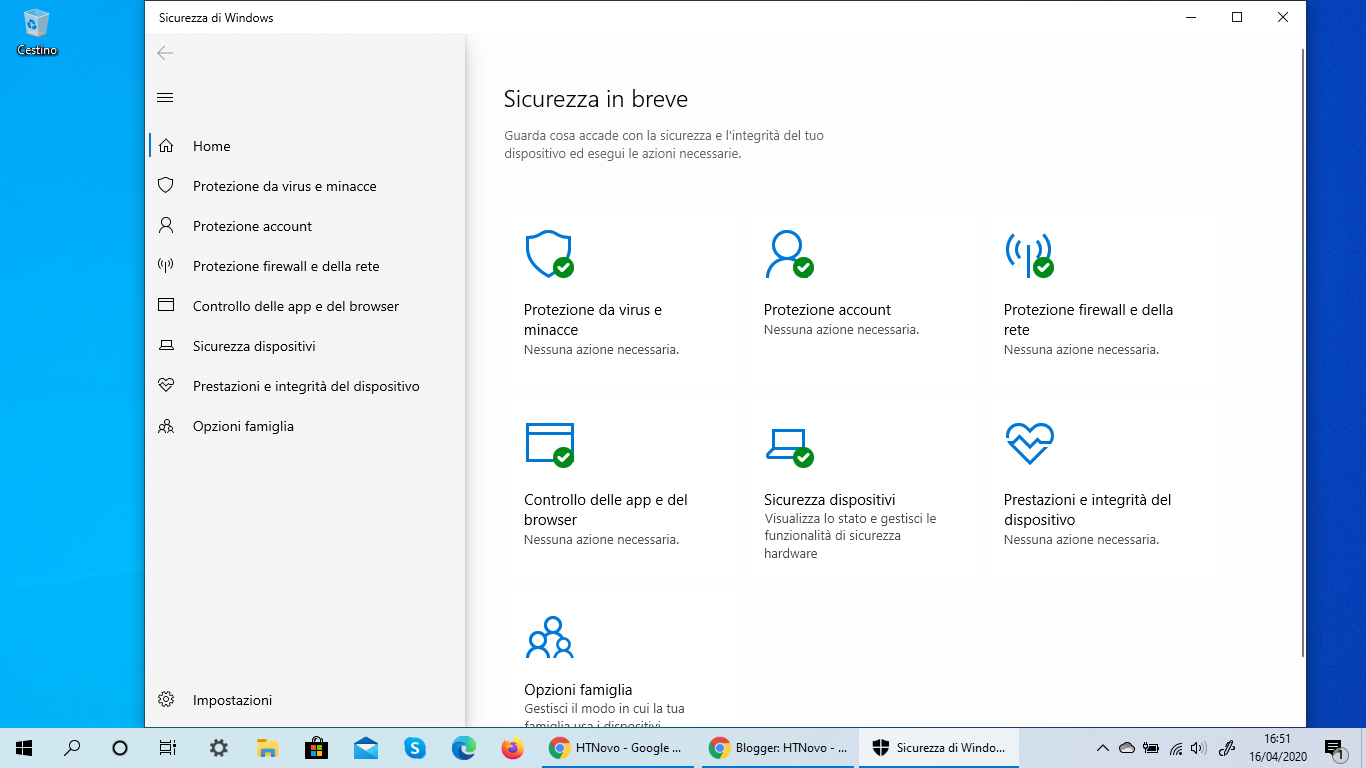Launch Skype from taskbar
The height and width of the screenshot is (768, 1366).
[x=414, y=748]
